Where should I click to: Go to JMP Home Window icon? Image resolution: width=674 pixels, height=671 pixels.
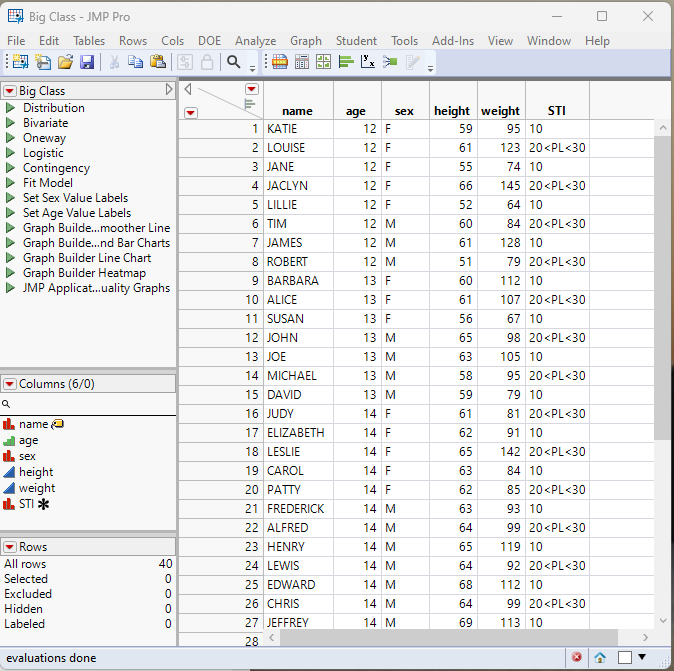pos(600,657)
